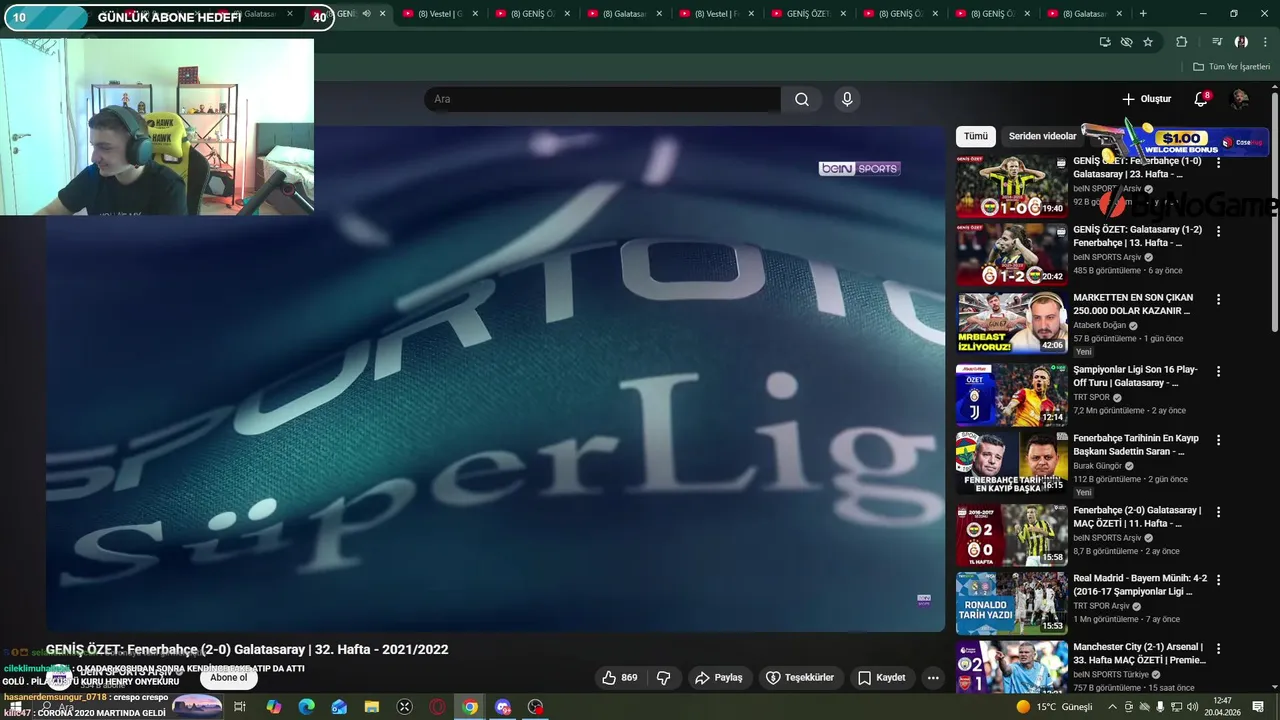Click install app icon in address bar
Screen dimensions: 1280x720
(x=1105, y=42)
